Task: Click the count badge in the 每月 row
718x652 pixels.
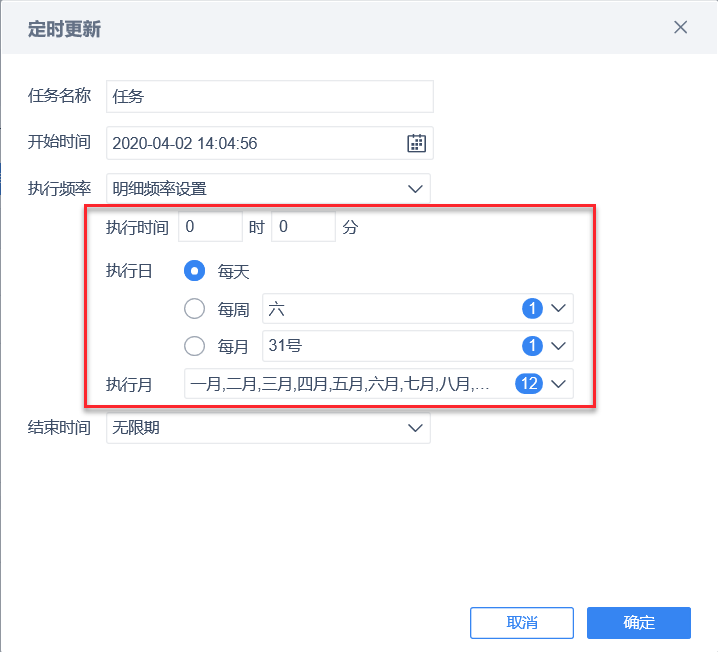Action: pyautogui.click(x=532, y=346)
